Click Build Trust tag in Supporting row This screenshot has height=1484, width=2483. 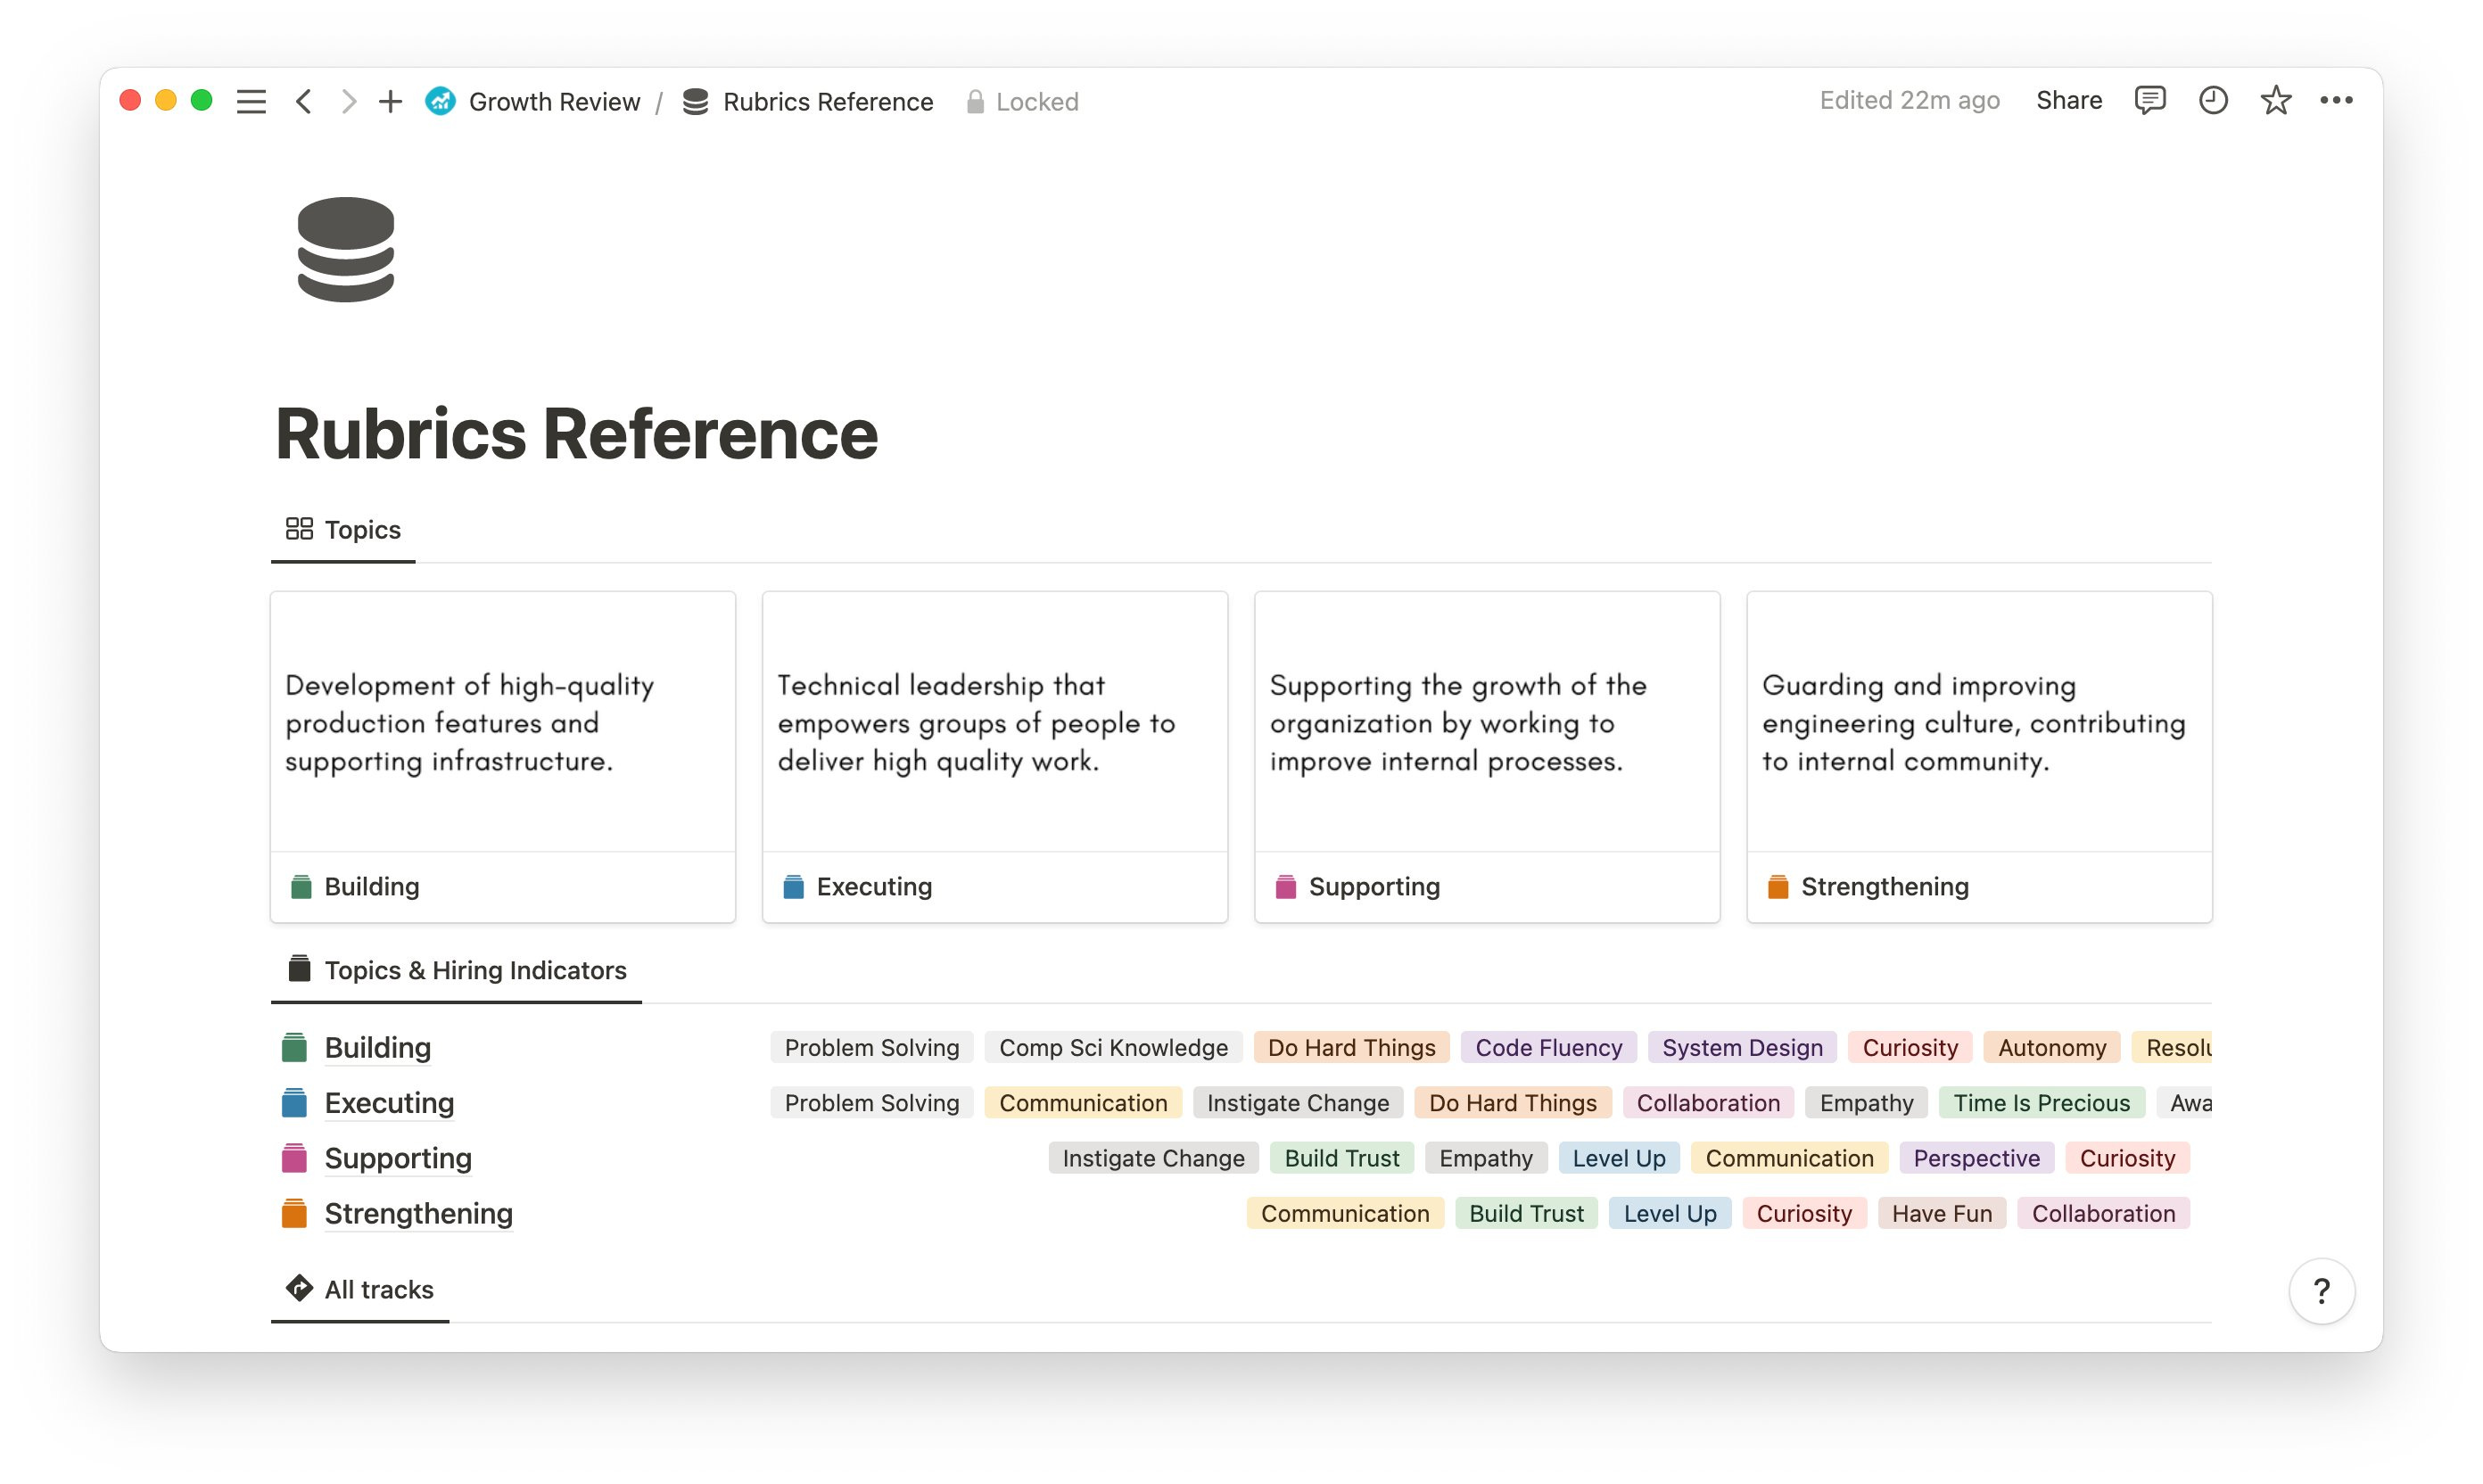click(1341, 1157)
